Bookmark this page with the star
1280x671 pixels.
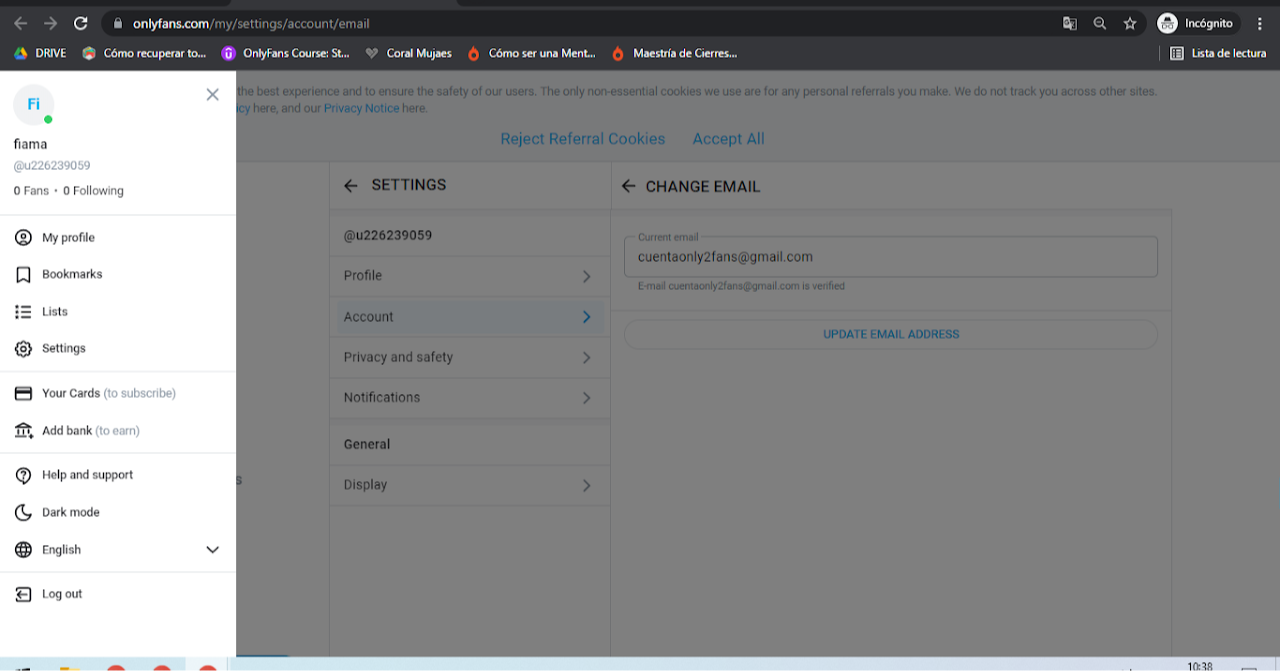[x=1130, y=23]
